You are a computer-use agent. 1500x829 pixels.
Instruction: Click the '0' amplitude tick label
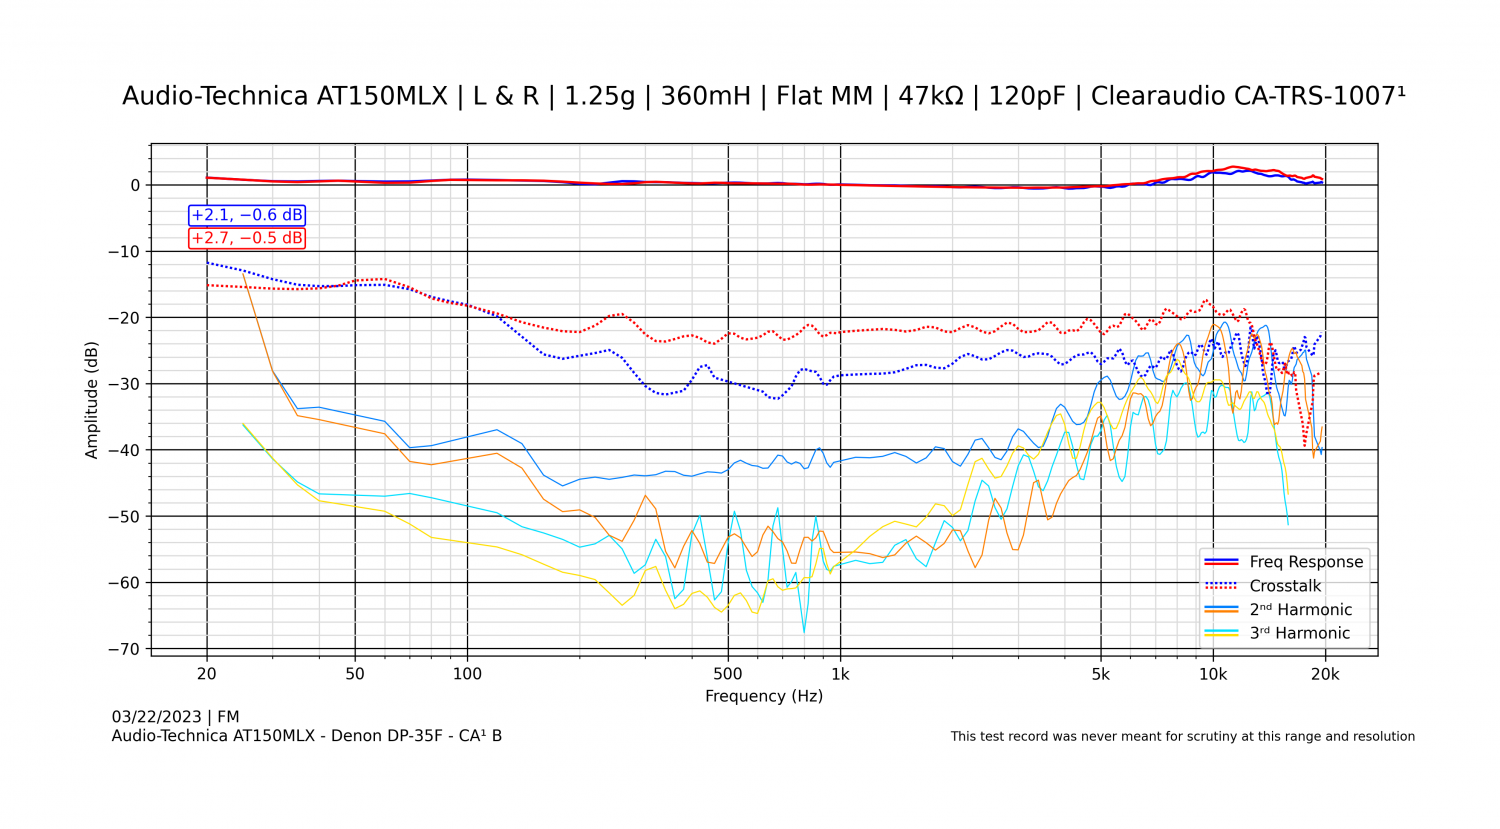click(x=136, y=185)
